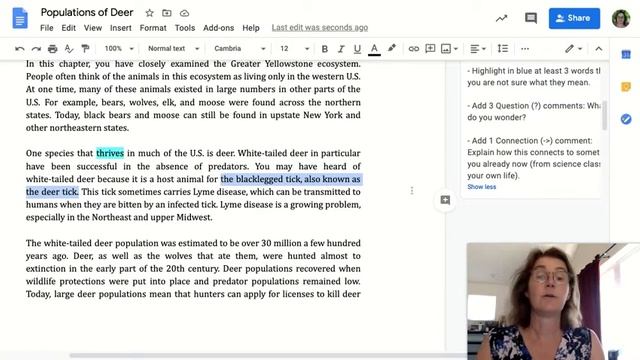Image resolution: width=640 pixels, height=360 pixels.
Task: Toggle Bold formatting
Action: click(324, 49)
